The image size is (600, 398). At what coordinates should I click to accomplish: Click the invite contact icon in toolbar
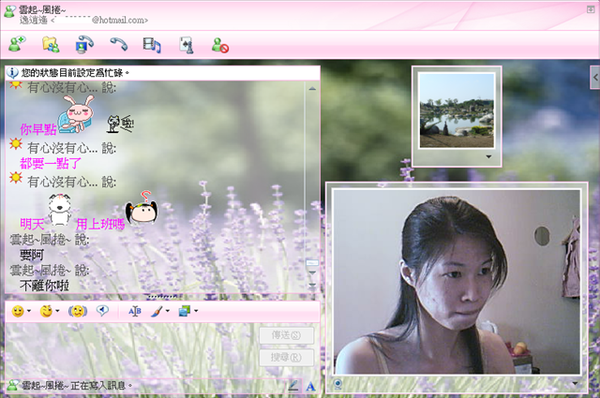coord(17,44)
